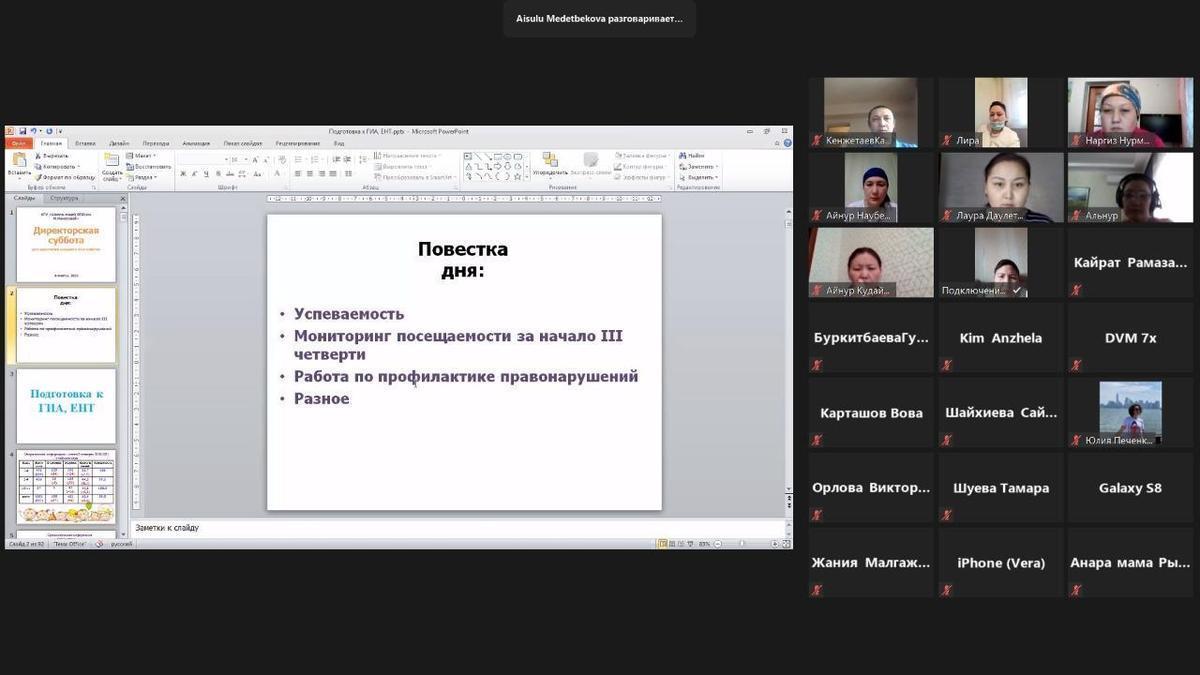
Task: Click the Cut (Вырезать) scissors icon
Action: pos(39,156)
